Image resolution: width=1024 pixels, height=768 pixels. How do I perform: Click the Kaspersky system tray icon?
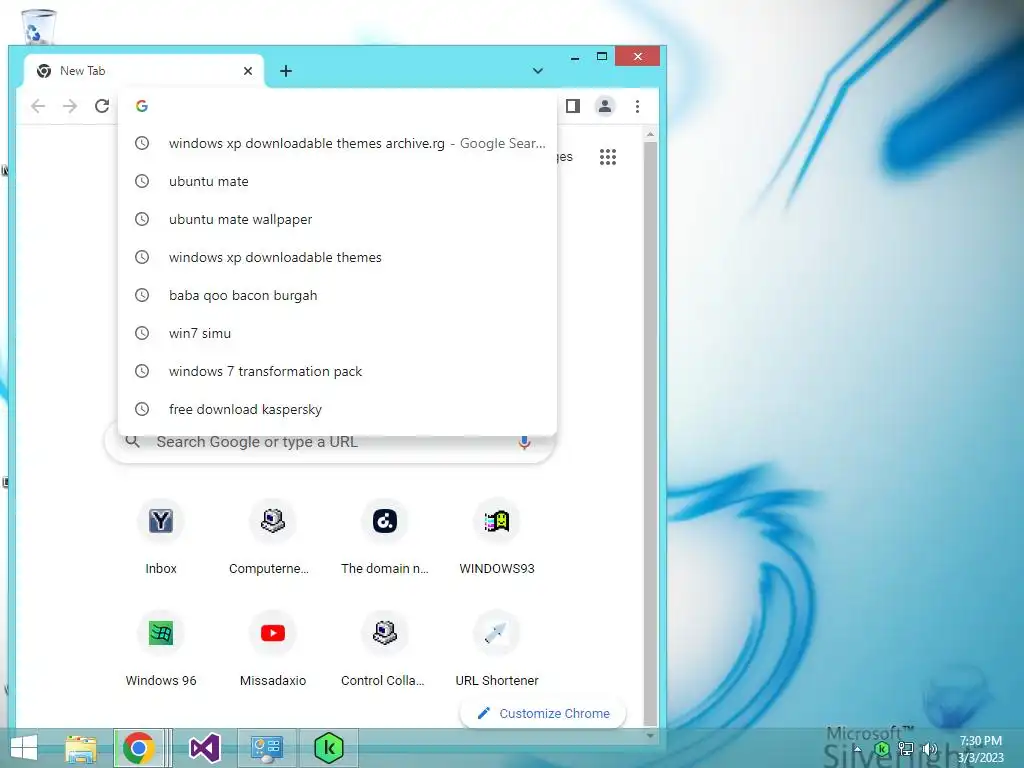(881, 749)
